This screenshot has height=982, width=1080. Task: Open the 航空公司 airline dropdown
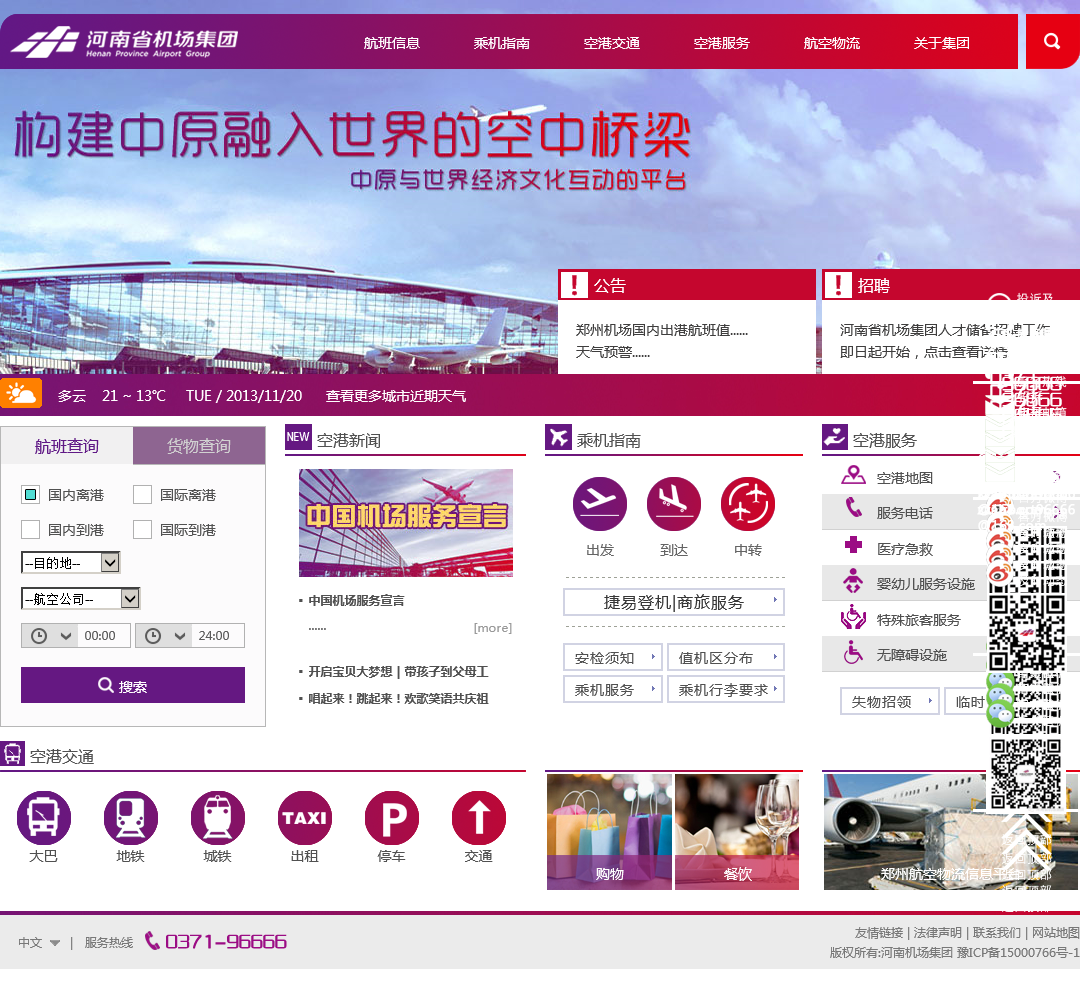click(81, 598)
